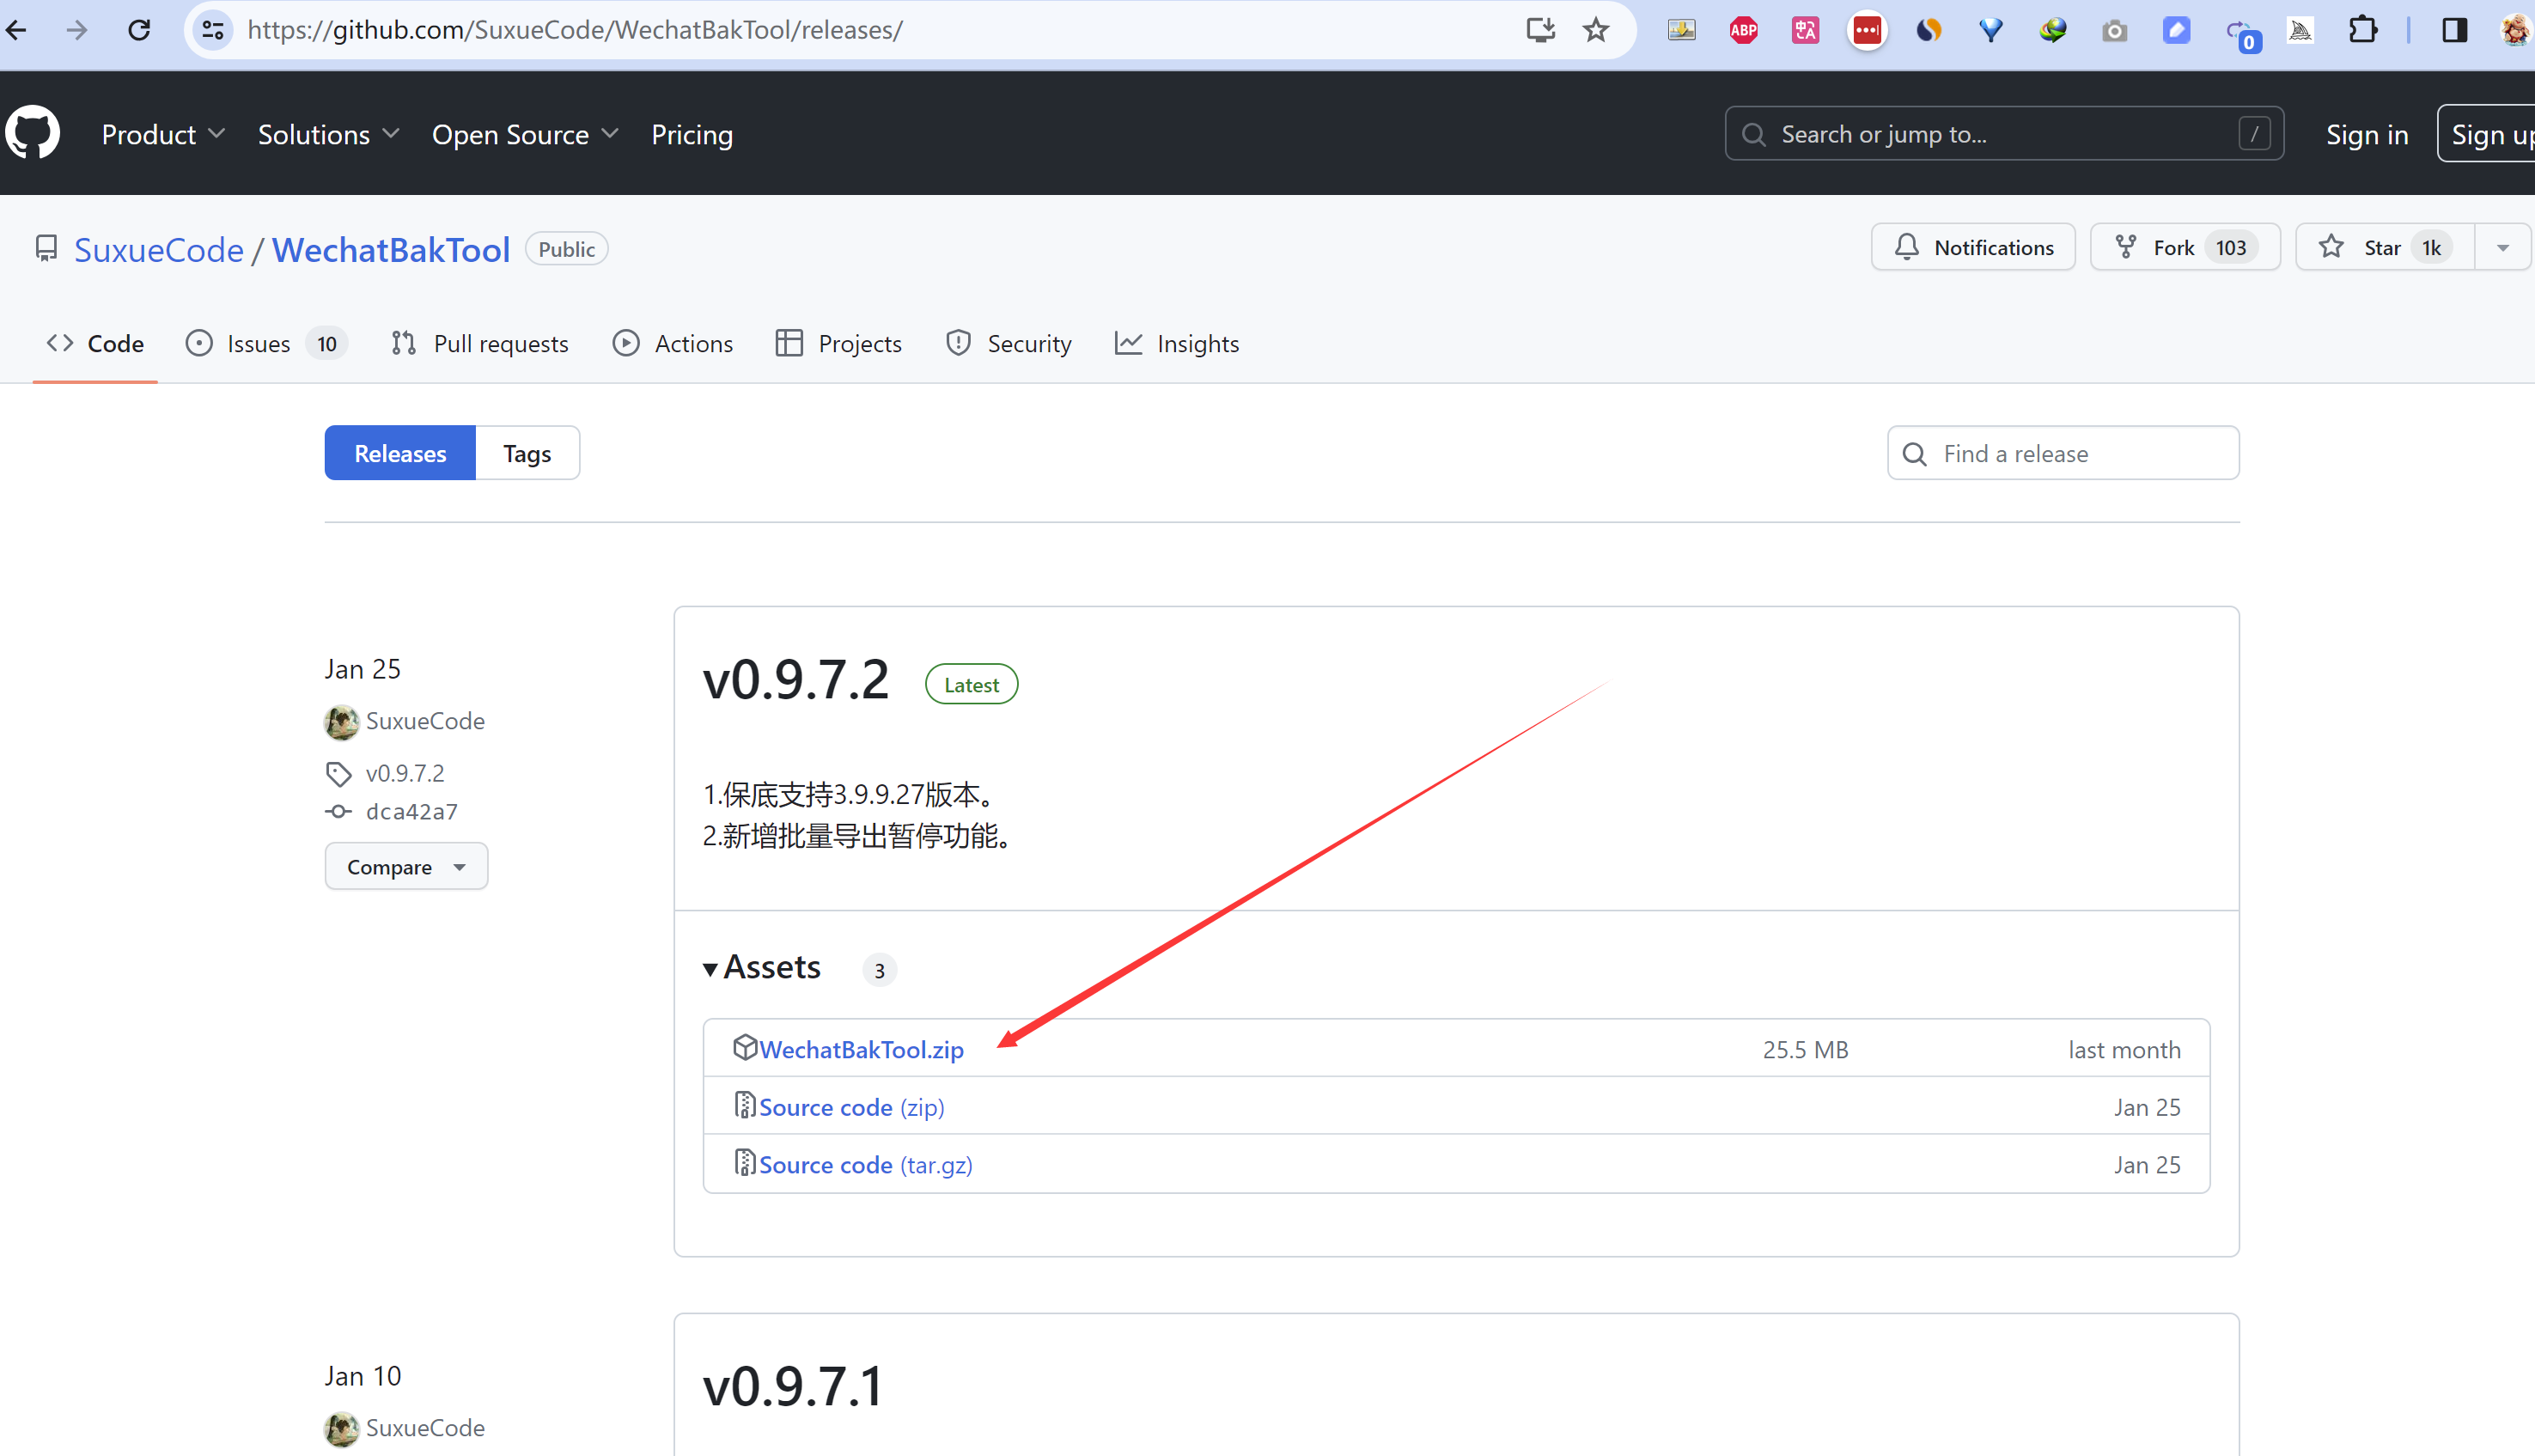Open the translate extension icon
Screen dimensions: 2535x1456
(x=1805, y=30)
